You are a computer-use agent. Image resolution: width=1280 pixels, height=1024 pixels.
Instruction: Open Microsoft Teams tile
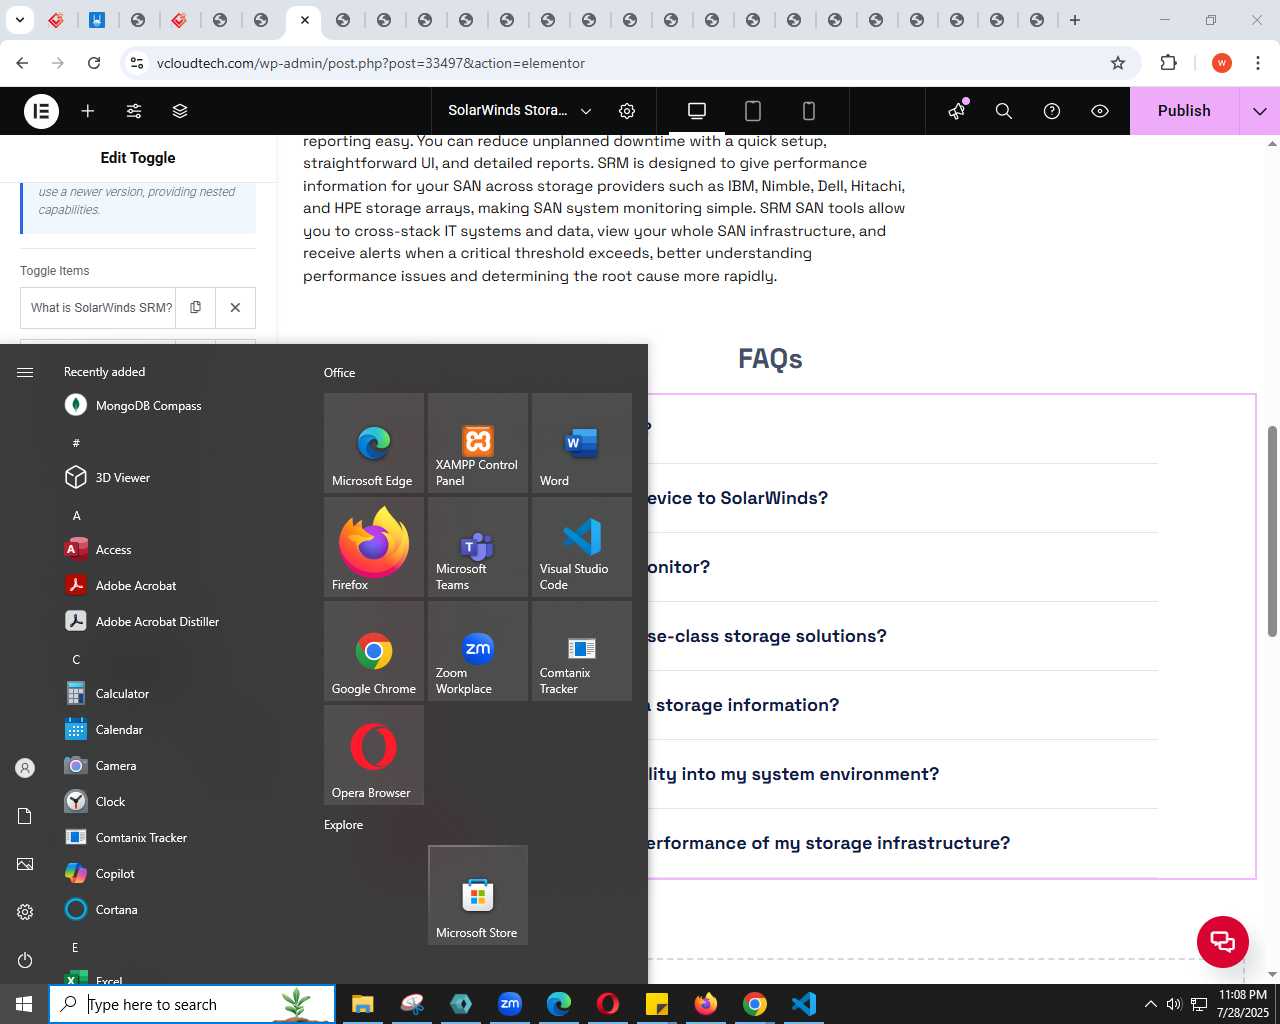478,547
